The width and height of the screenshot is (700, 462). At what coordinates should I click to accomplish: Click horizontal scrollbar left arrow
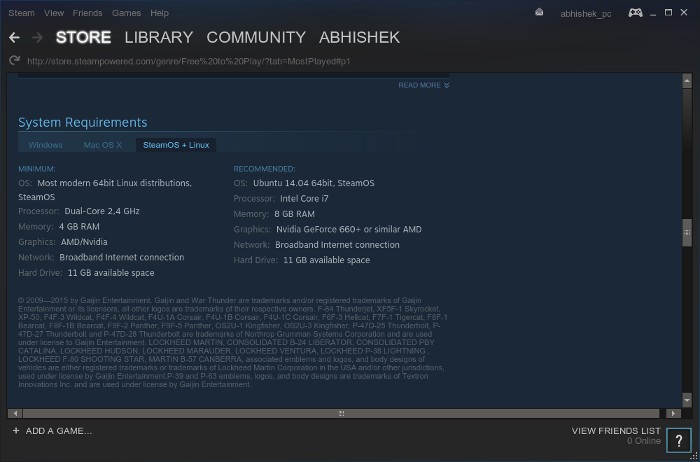point(15,414)
